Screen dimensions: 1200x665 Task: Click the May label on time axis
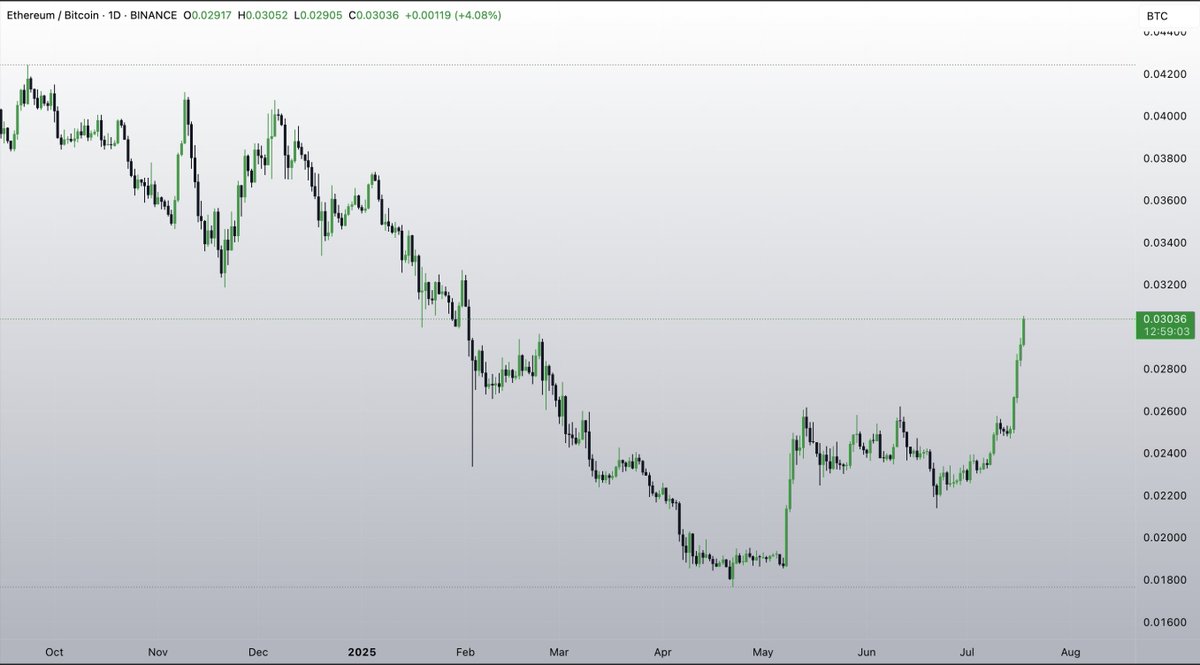(x=765, y=652)
